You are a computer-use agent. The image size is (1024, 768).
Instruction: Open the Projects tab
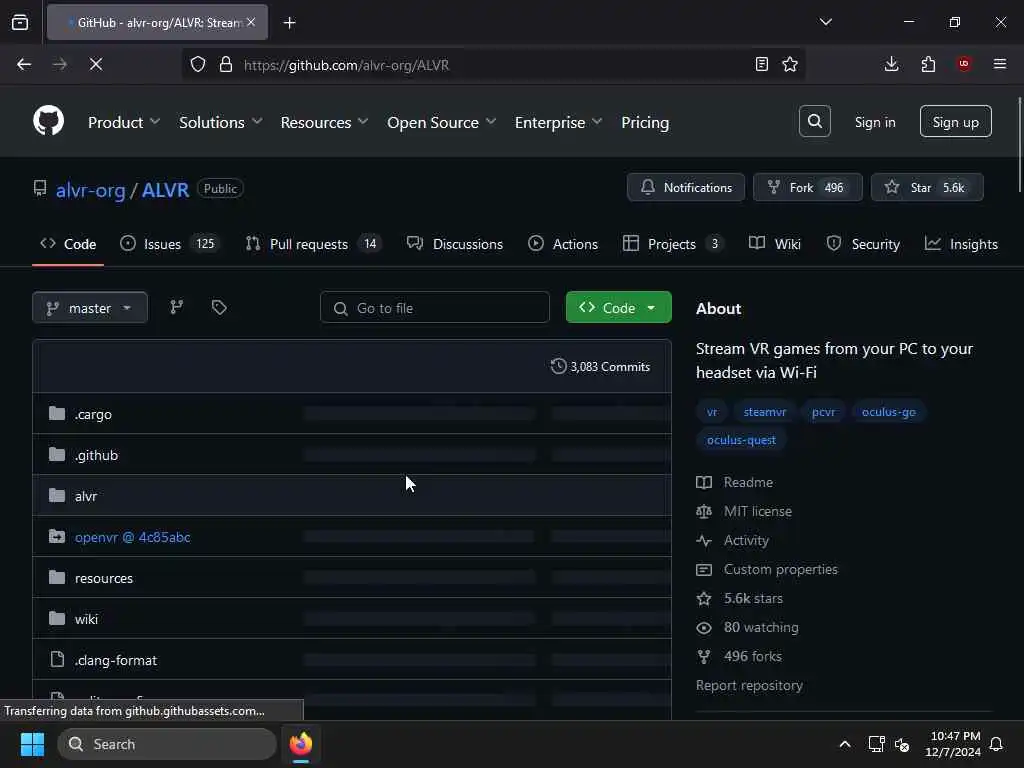point(673,244)
